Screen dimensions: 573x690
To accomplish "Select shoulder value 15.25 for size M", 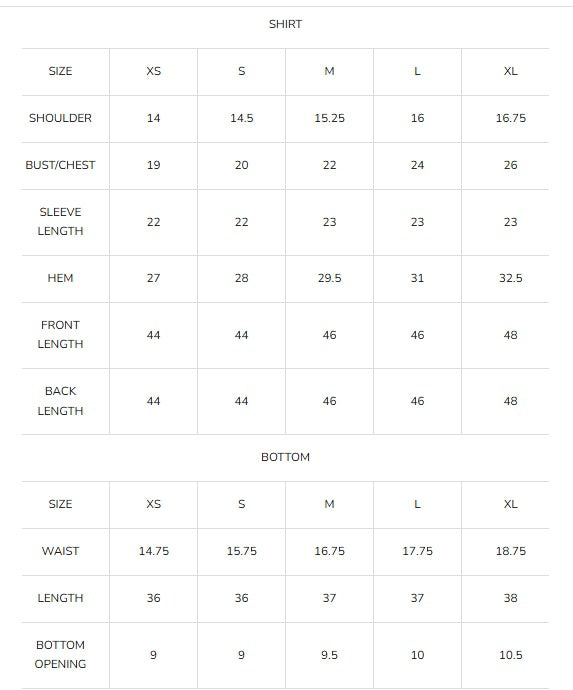I will click(x=329, y=118).
